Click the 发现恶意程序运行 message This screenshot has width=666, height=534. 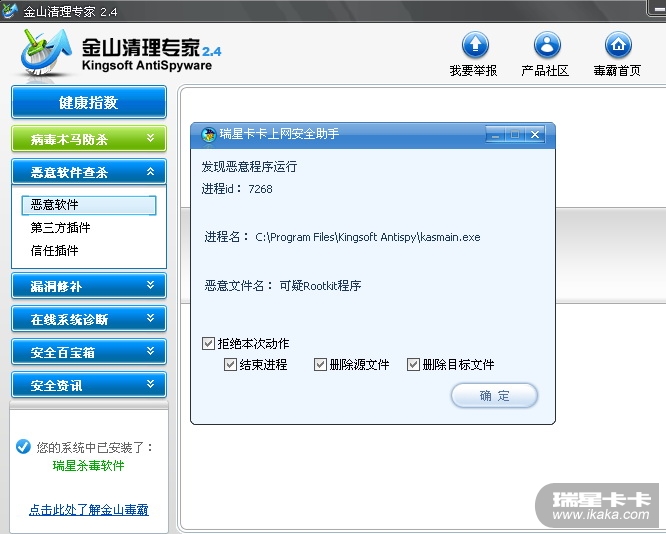249,167
